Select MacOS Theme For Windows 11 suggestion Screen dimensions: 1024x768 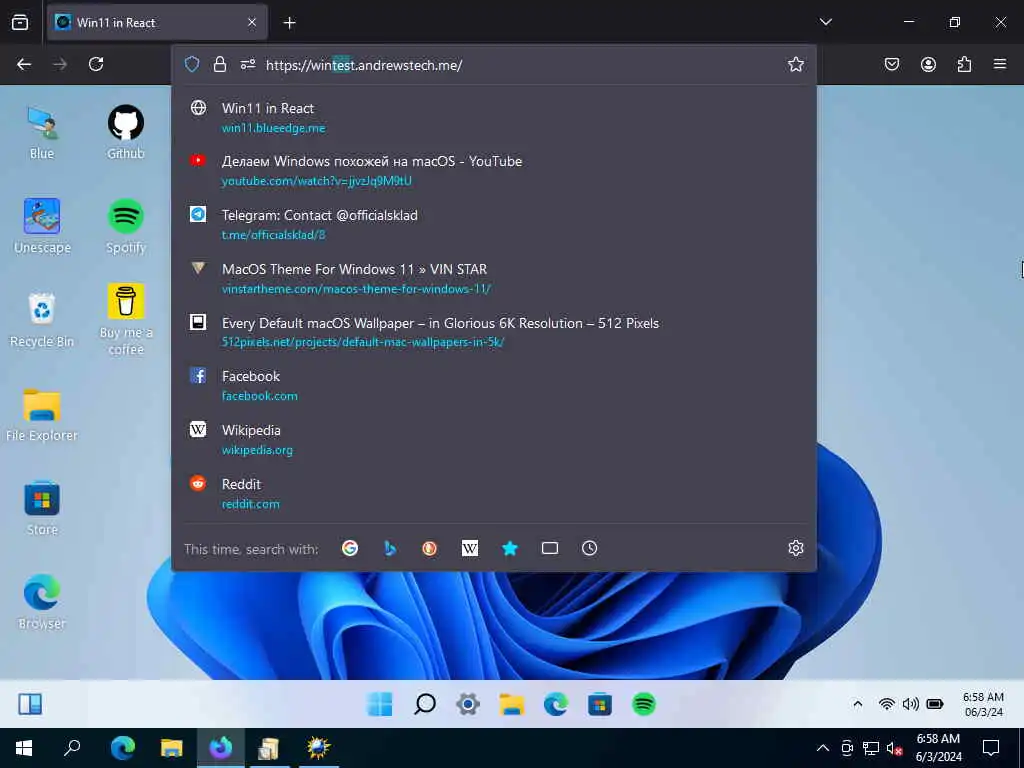[494, 279]
